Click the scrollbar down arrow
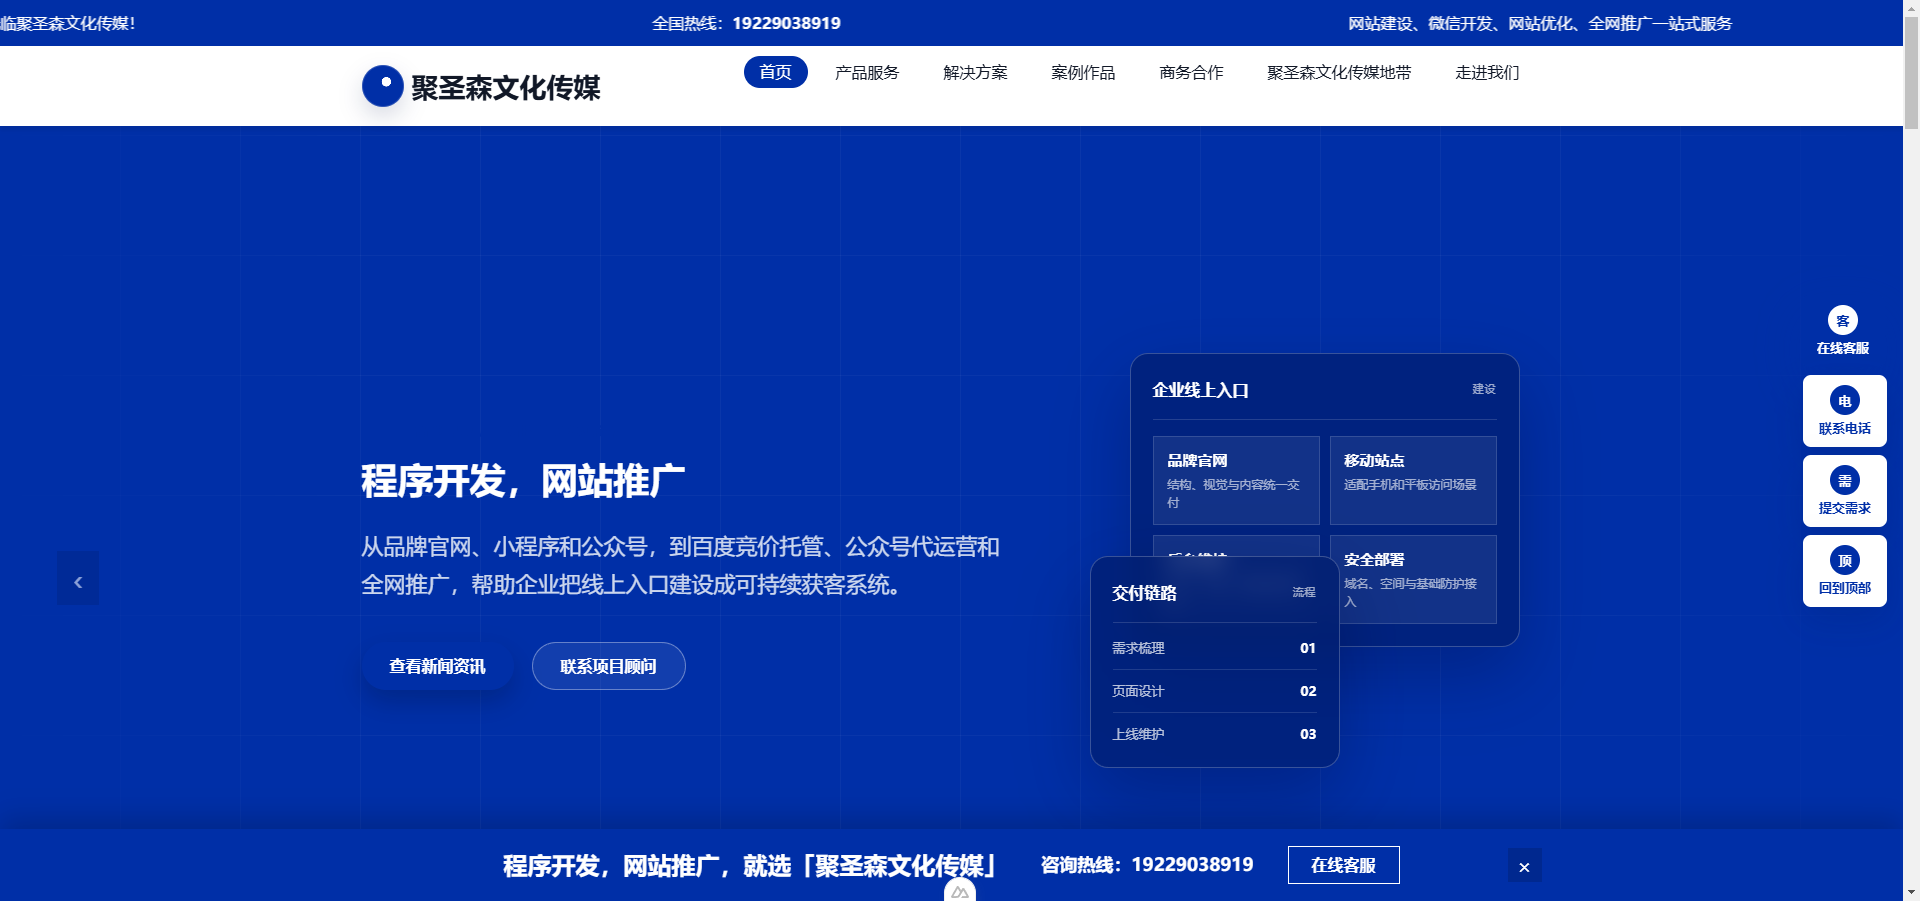This screenshot has width=1920, height=901. tap(1911, 892)
